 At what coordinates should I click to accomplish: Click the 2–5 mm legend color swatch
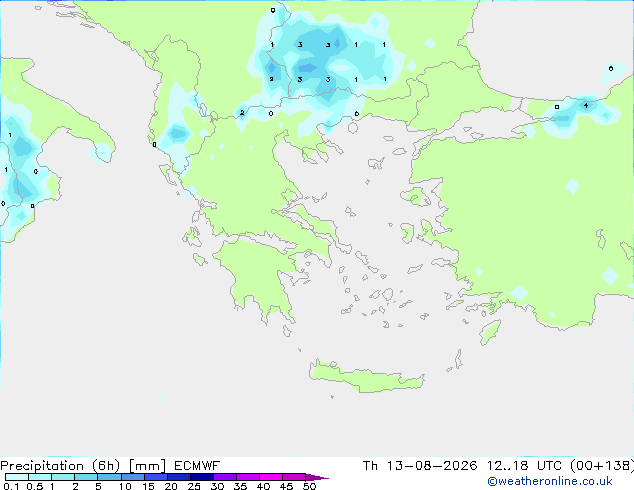[86, 477]
